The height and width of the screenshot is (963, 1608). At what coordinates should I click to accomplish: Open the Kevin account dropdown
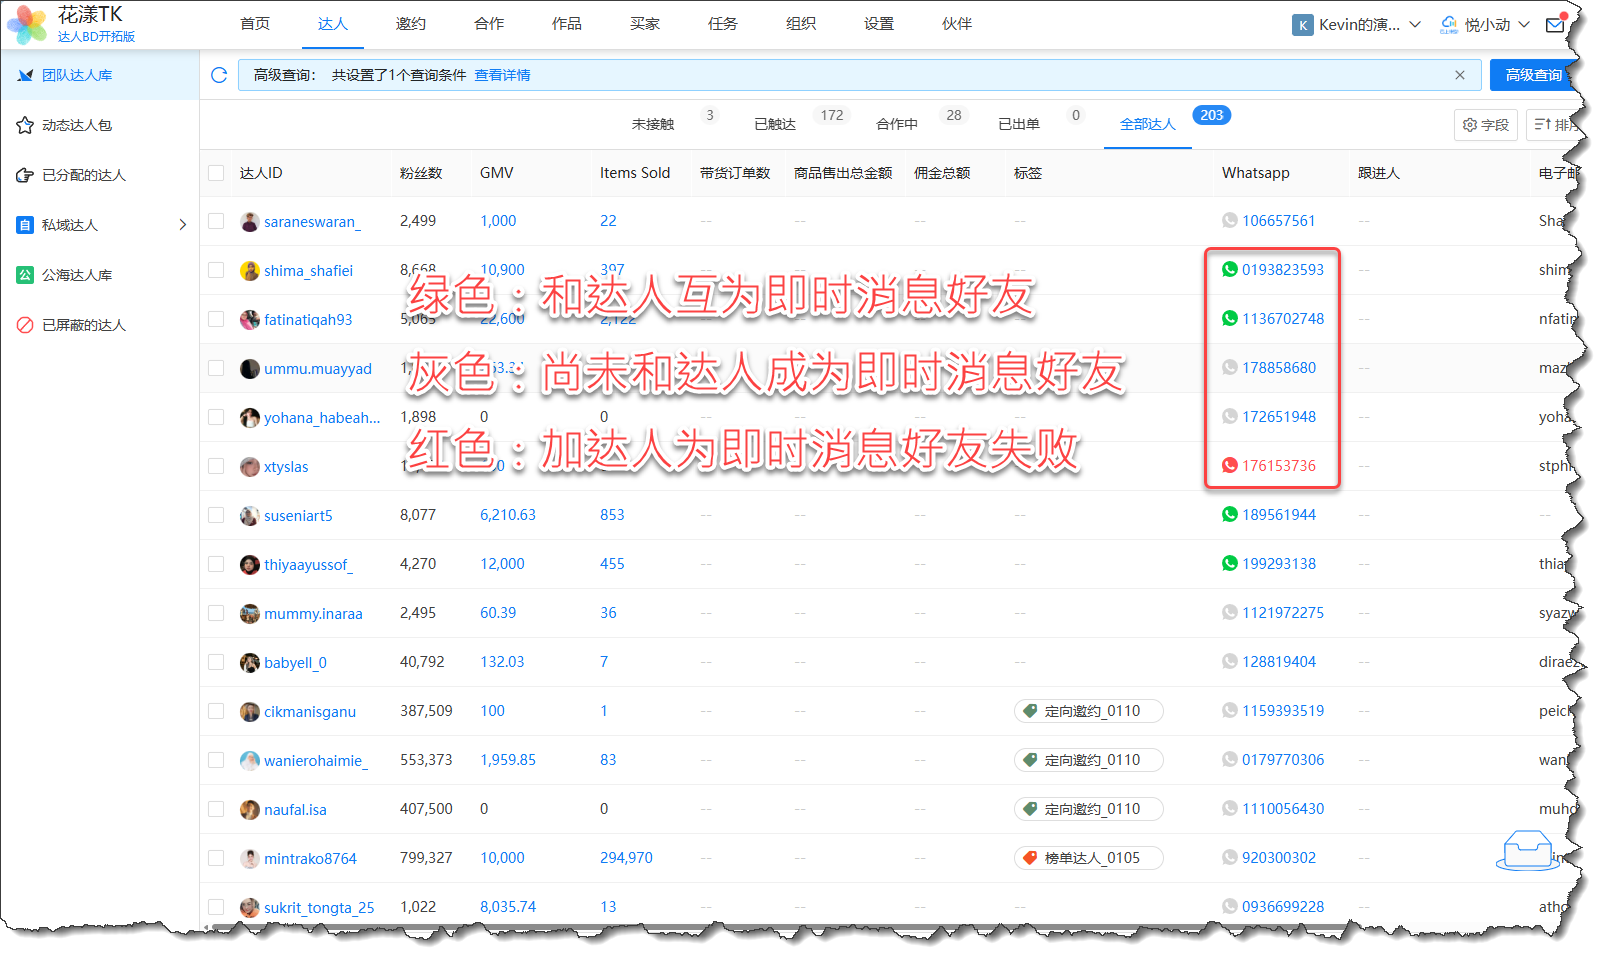tap(1356, 25)
